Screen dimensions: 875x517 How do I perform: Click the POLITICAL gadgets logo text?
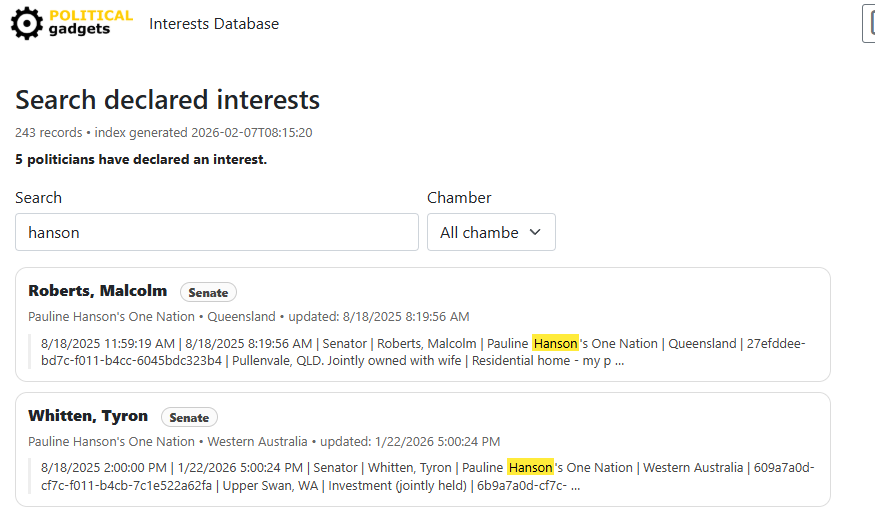[91, 22]
